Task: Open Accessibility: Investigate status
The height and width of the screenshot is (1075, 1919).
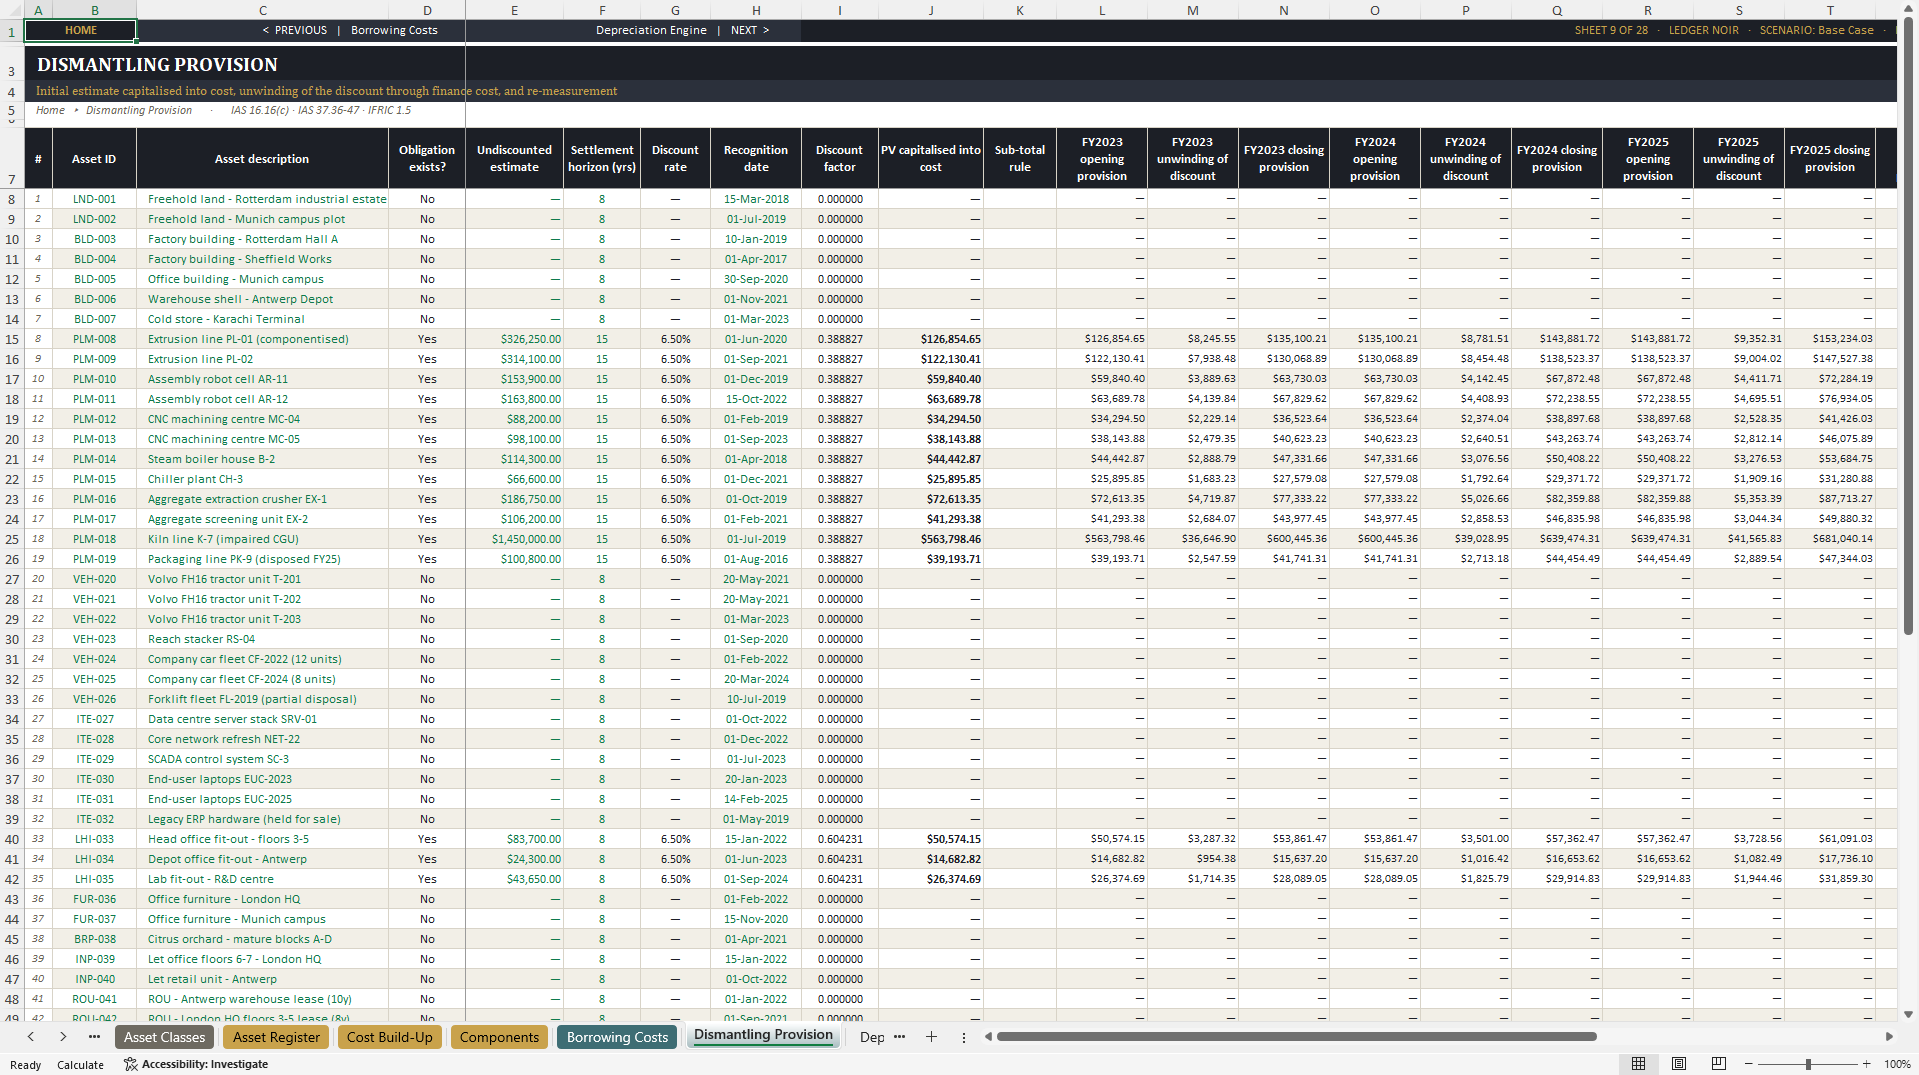Action: point(196,1064)
